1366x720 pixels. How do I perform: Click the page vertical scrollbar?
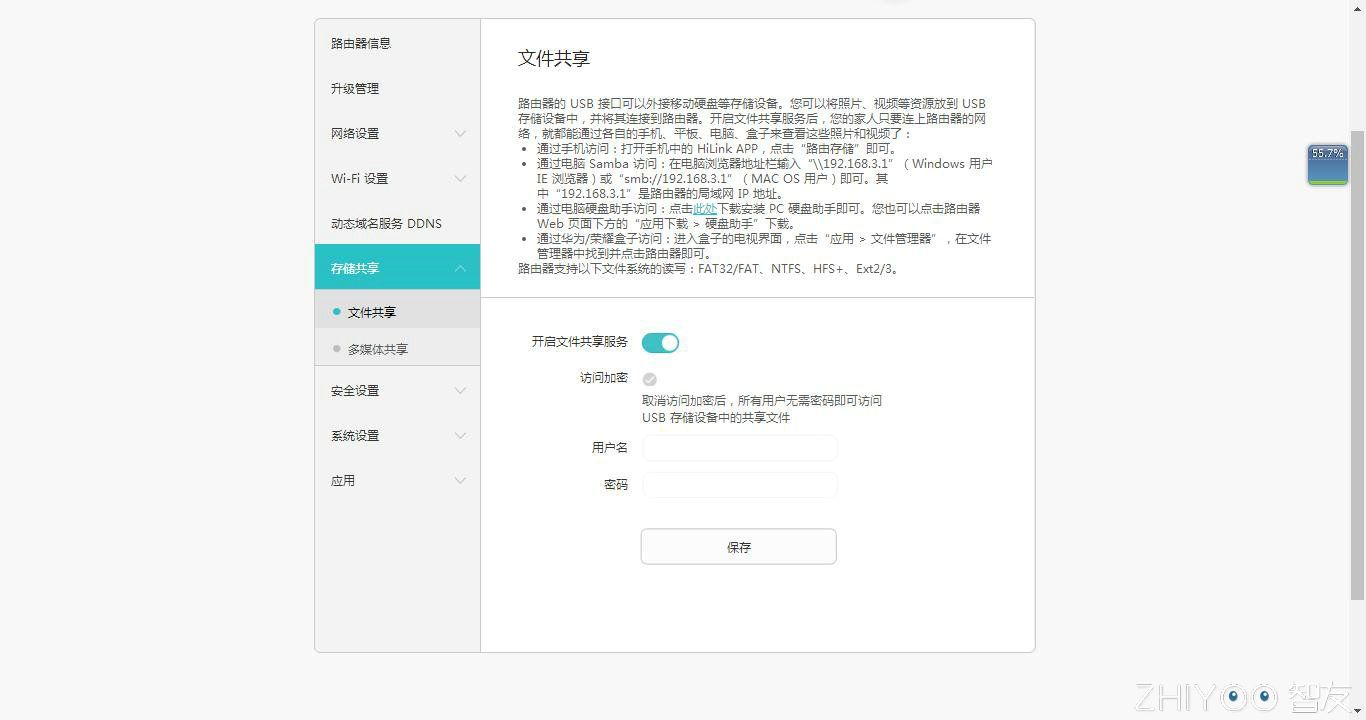[1358, 365]
